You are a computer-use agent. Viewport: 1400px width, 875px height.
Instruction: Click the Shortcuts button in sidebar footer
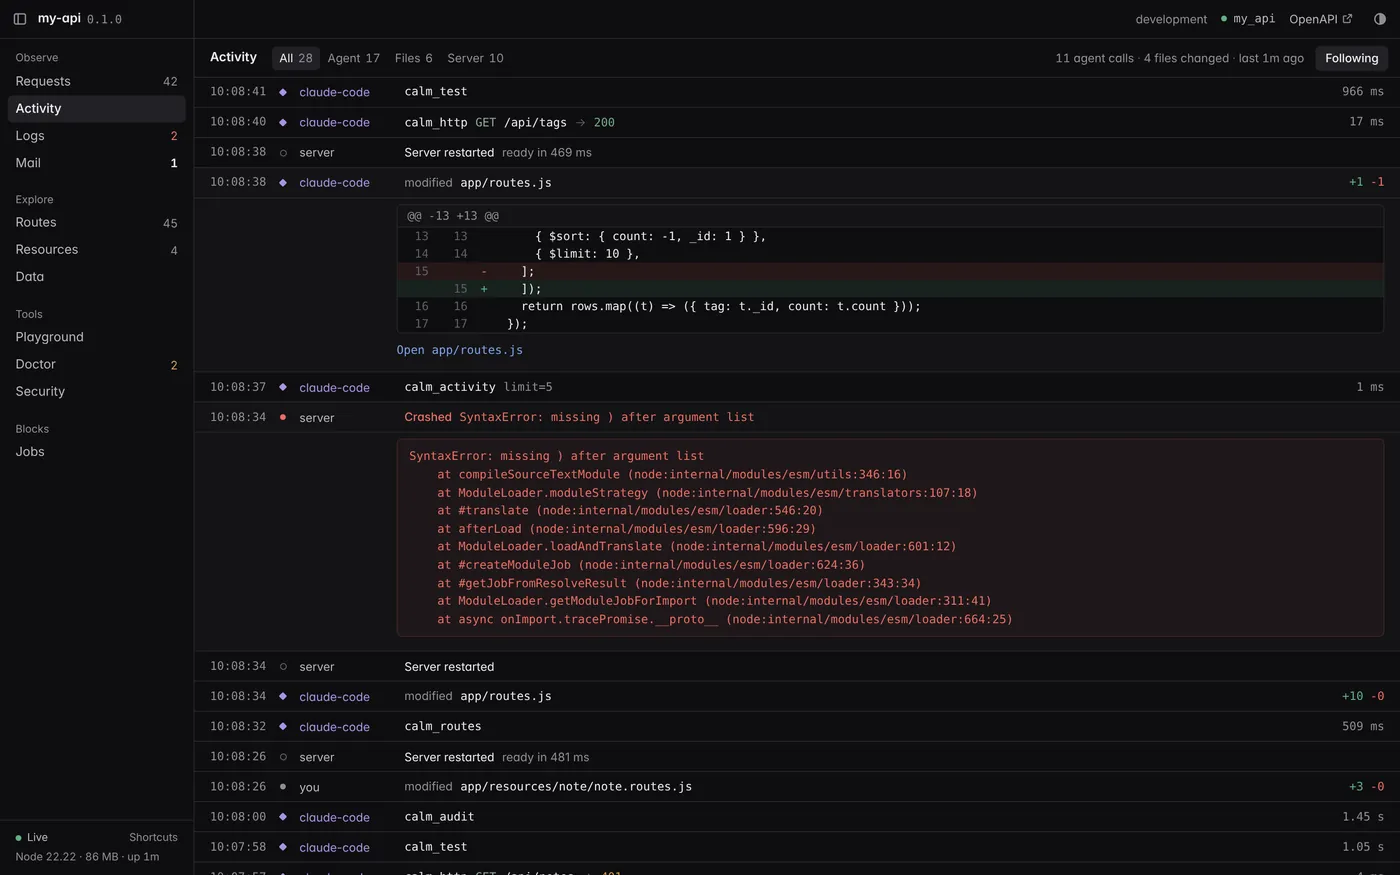click(153, 837)
